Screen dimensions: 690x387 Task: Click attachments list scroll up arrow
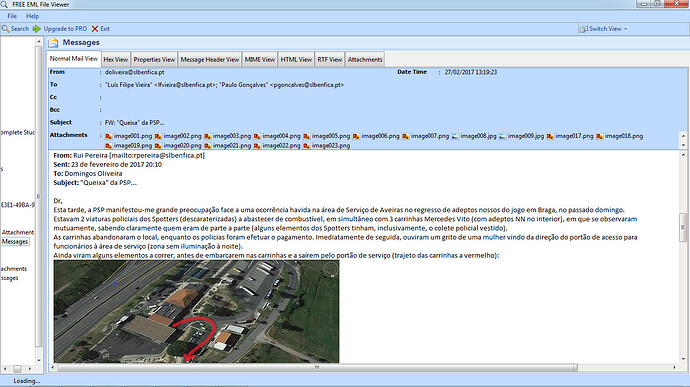683,135
